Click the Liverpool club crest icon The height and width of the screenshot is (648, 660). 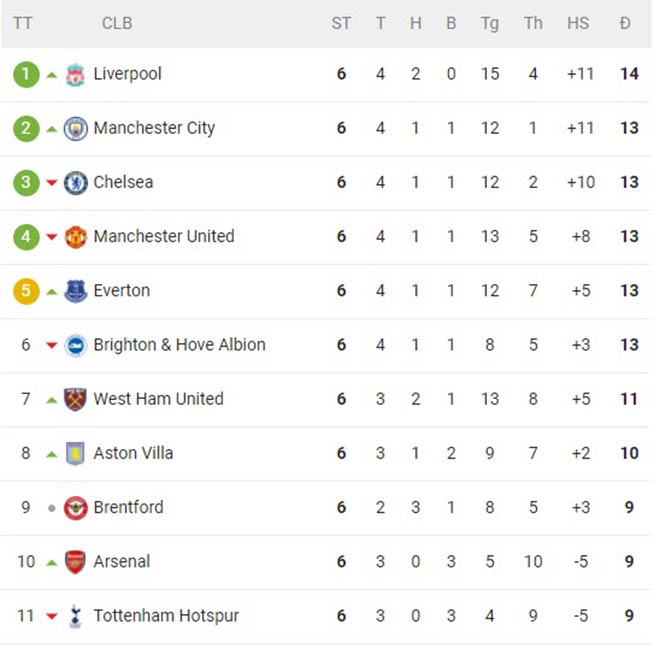[75, 75]
